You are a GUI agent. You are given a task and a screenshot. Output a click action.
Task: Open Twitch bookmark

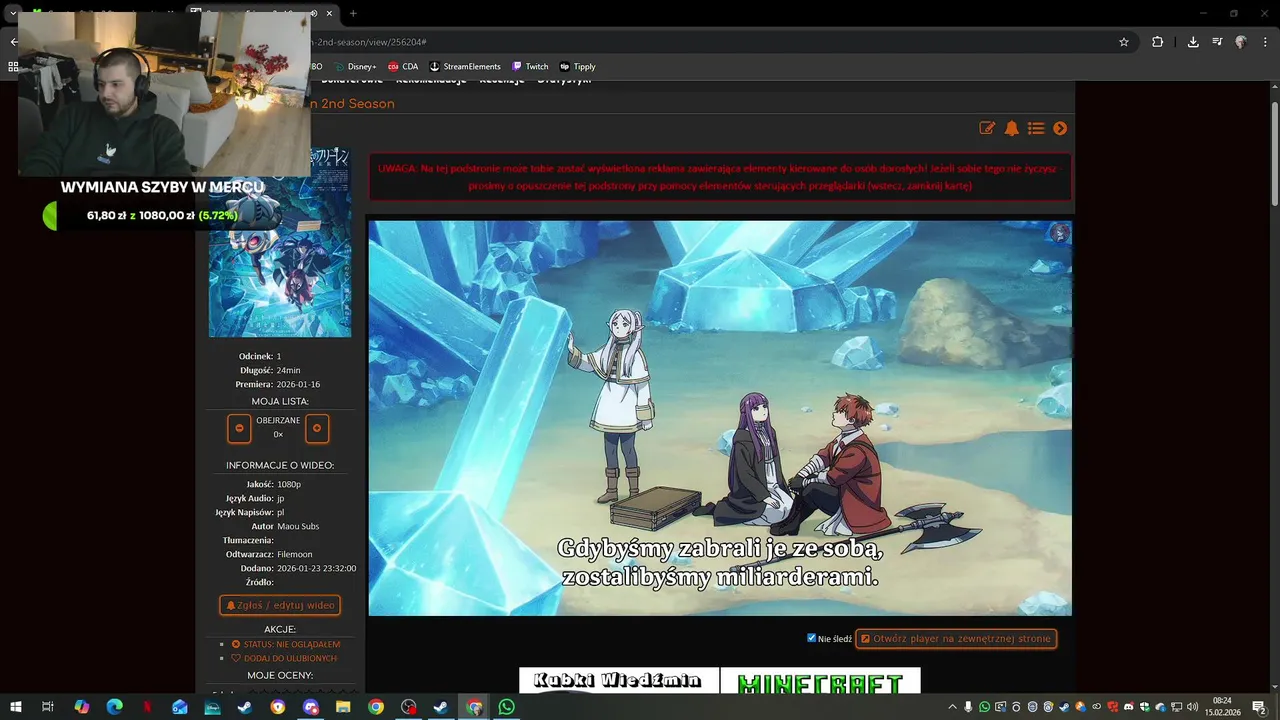[x=530, y=67]
